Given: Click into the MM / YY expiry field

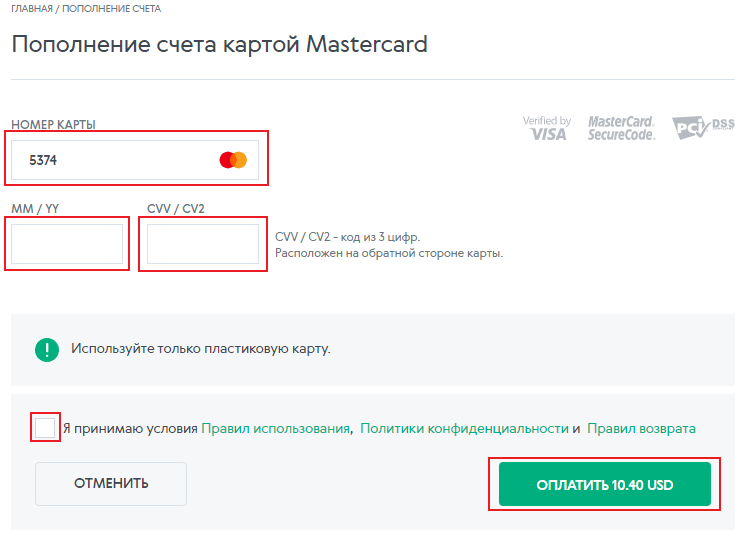Looking at the screenshot, I should click(67, 244).
